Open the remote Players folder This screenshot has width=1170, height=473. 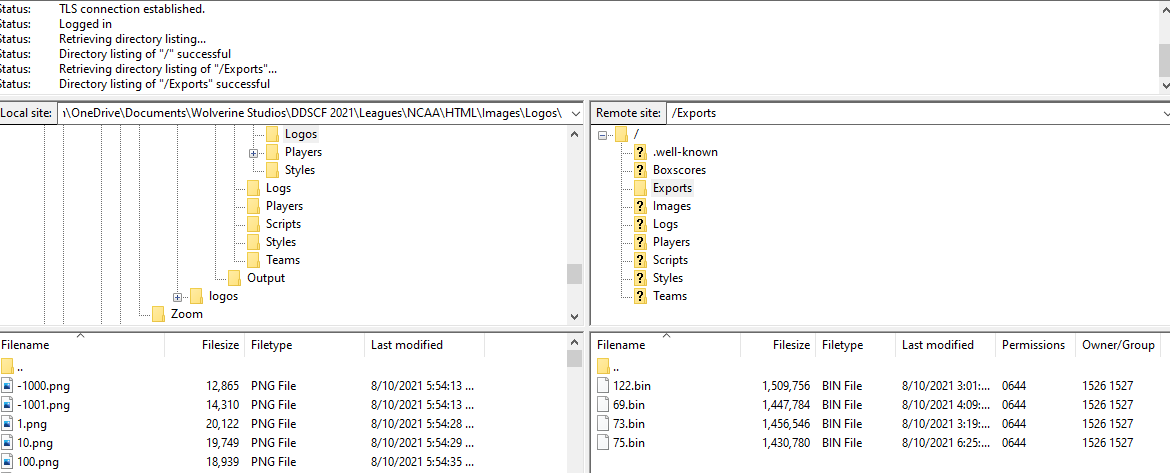click(x=671, y=242)
